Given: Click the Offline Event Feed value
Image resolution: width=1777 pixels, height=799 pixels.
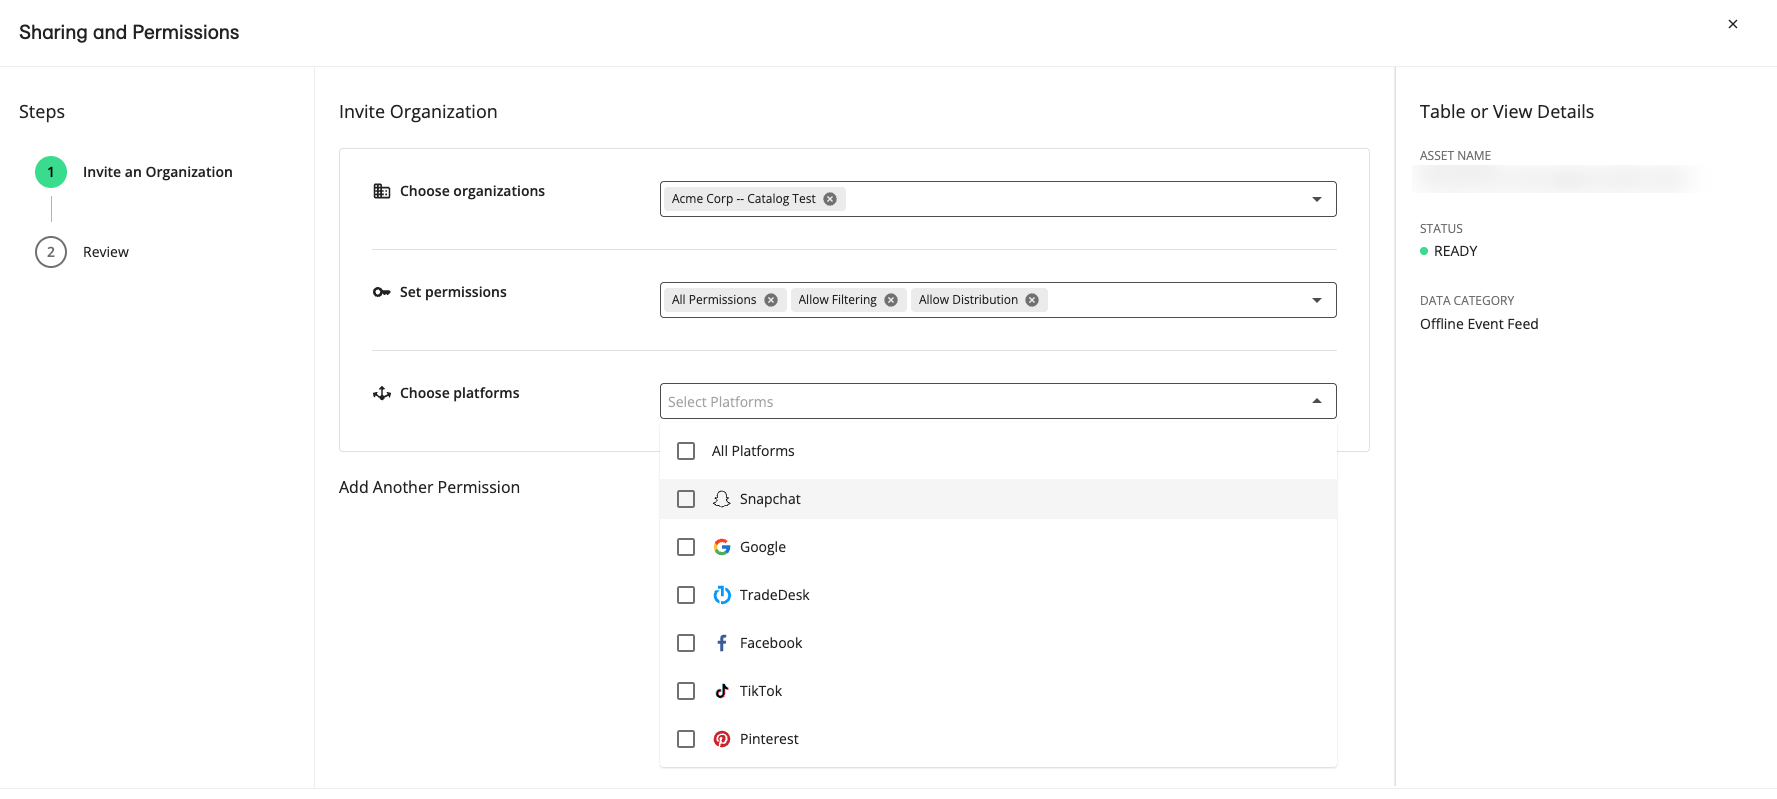Looking at the screenshot, I should coord(1479,324).
